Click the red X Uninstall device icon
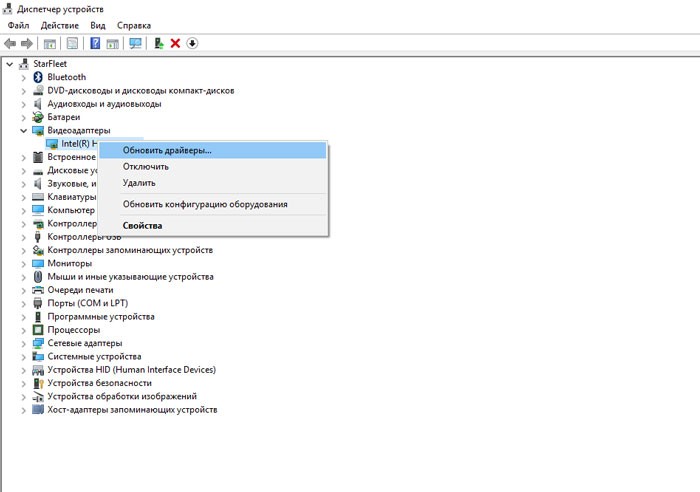 click(x=175, y=43)
